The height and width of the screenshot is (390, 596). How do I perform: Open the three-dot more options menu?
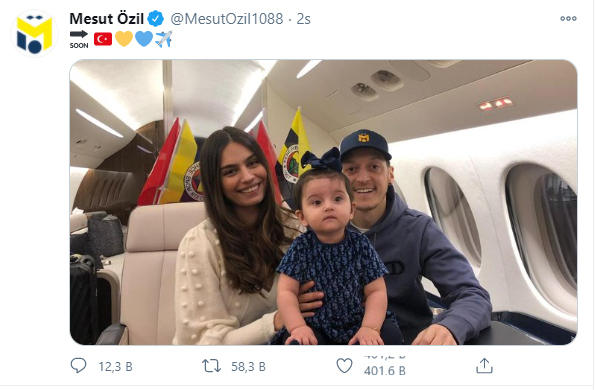[x=568, y=18]
